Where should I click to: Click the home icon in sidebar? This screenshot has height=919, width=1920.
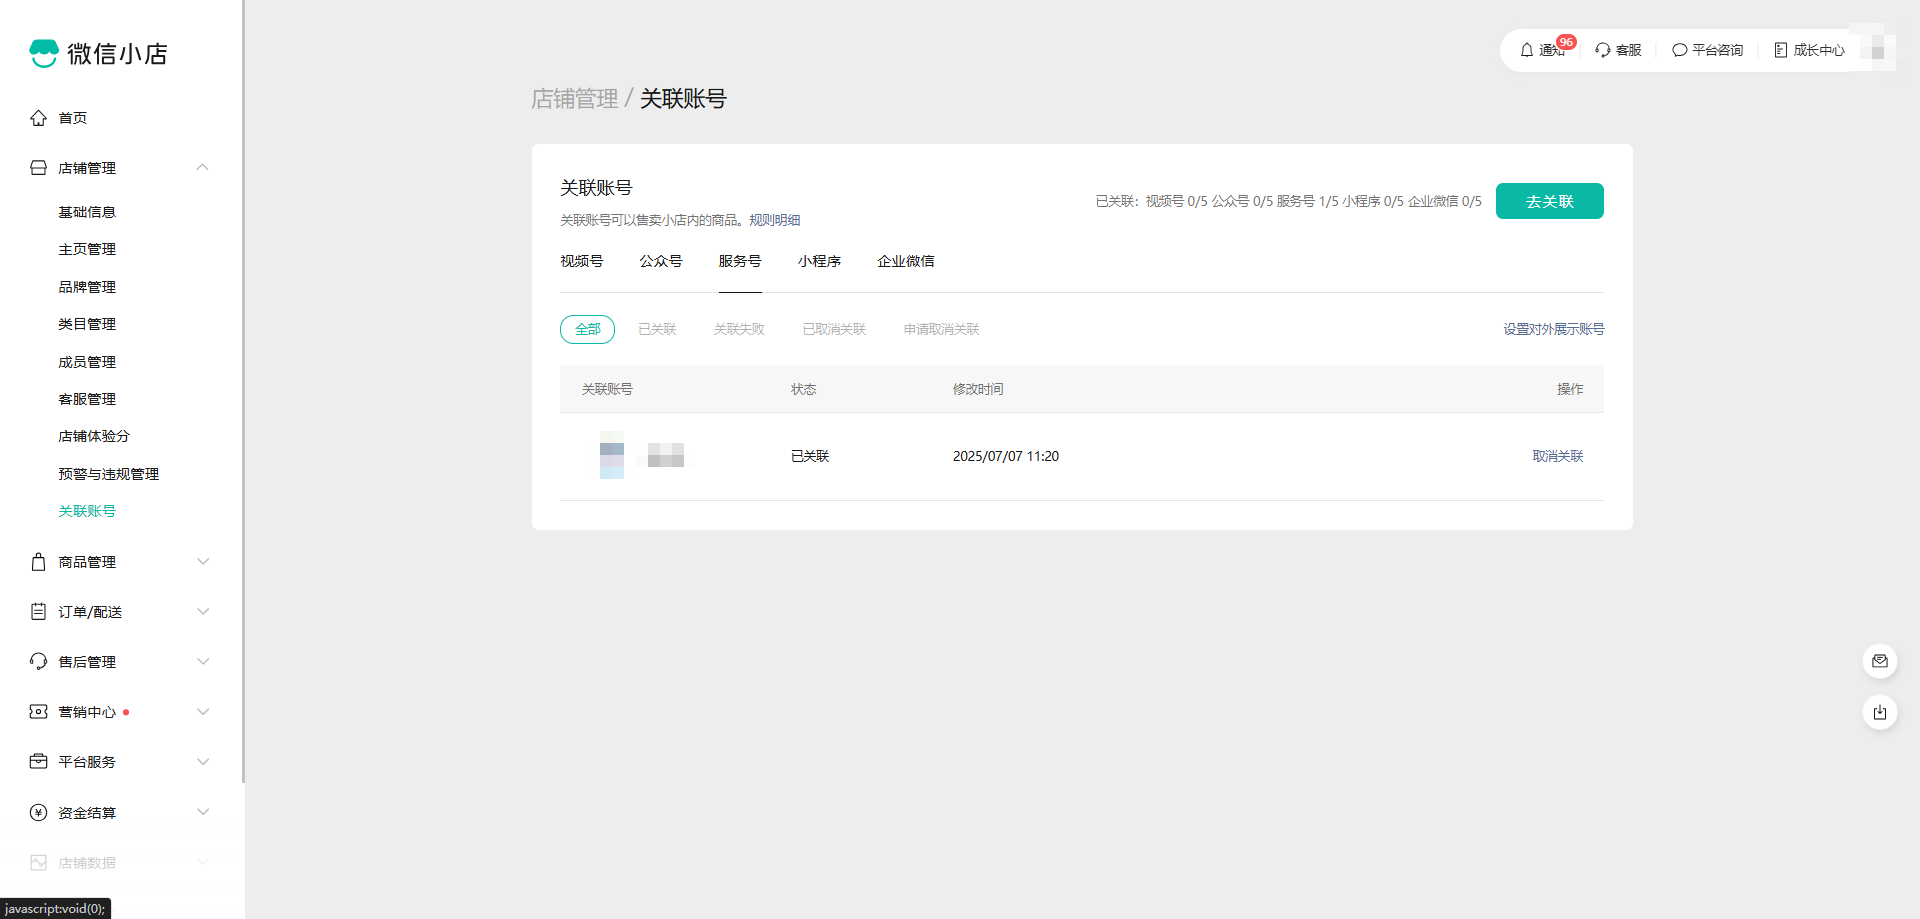point(38,118)
